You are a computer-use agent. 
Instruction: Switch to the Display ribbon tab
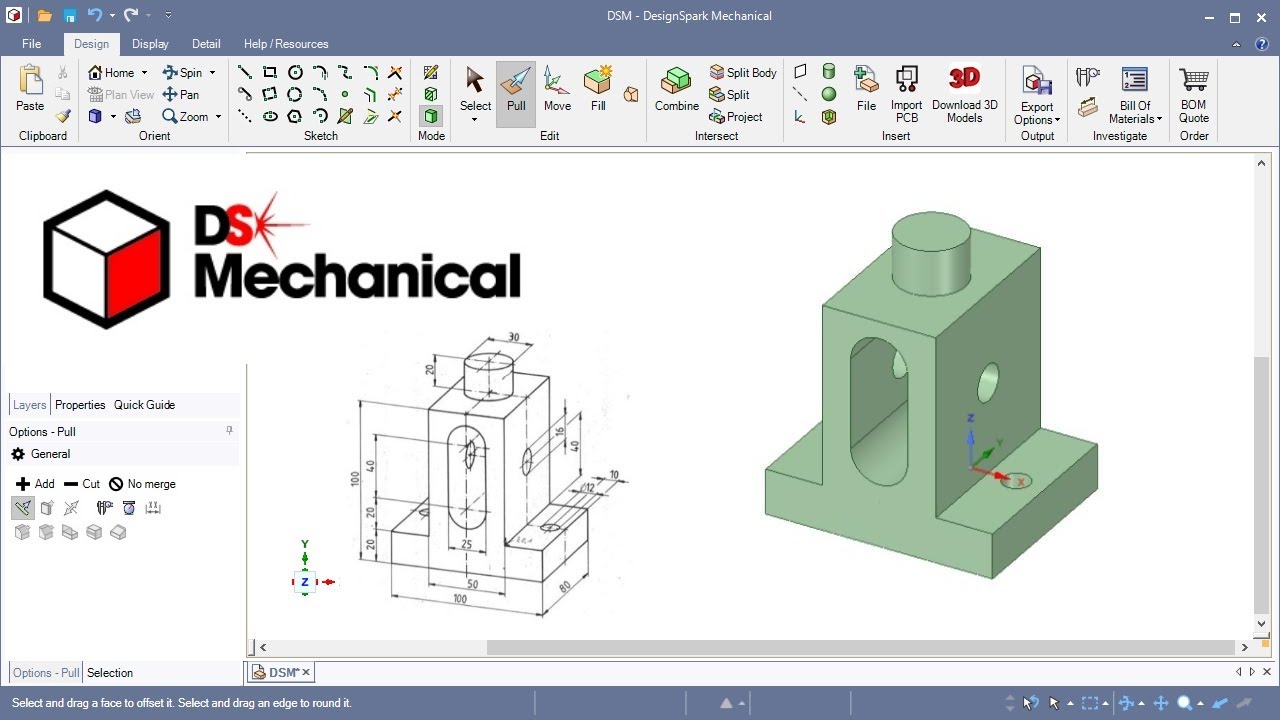[150, 44]
